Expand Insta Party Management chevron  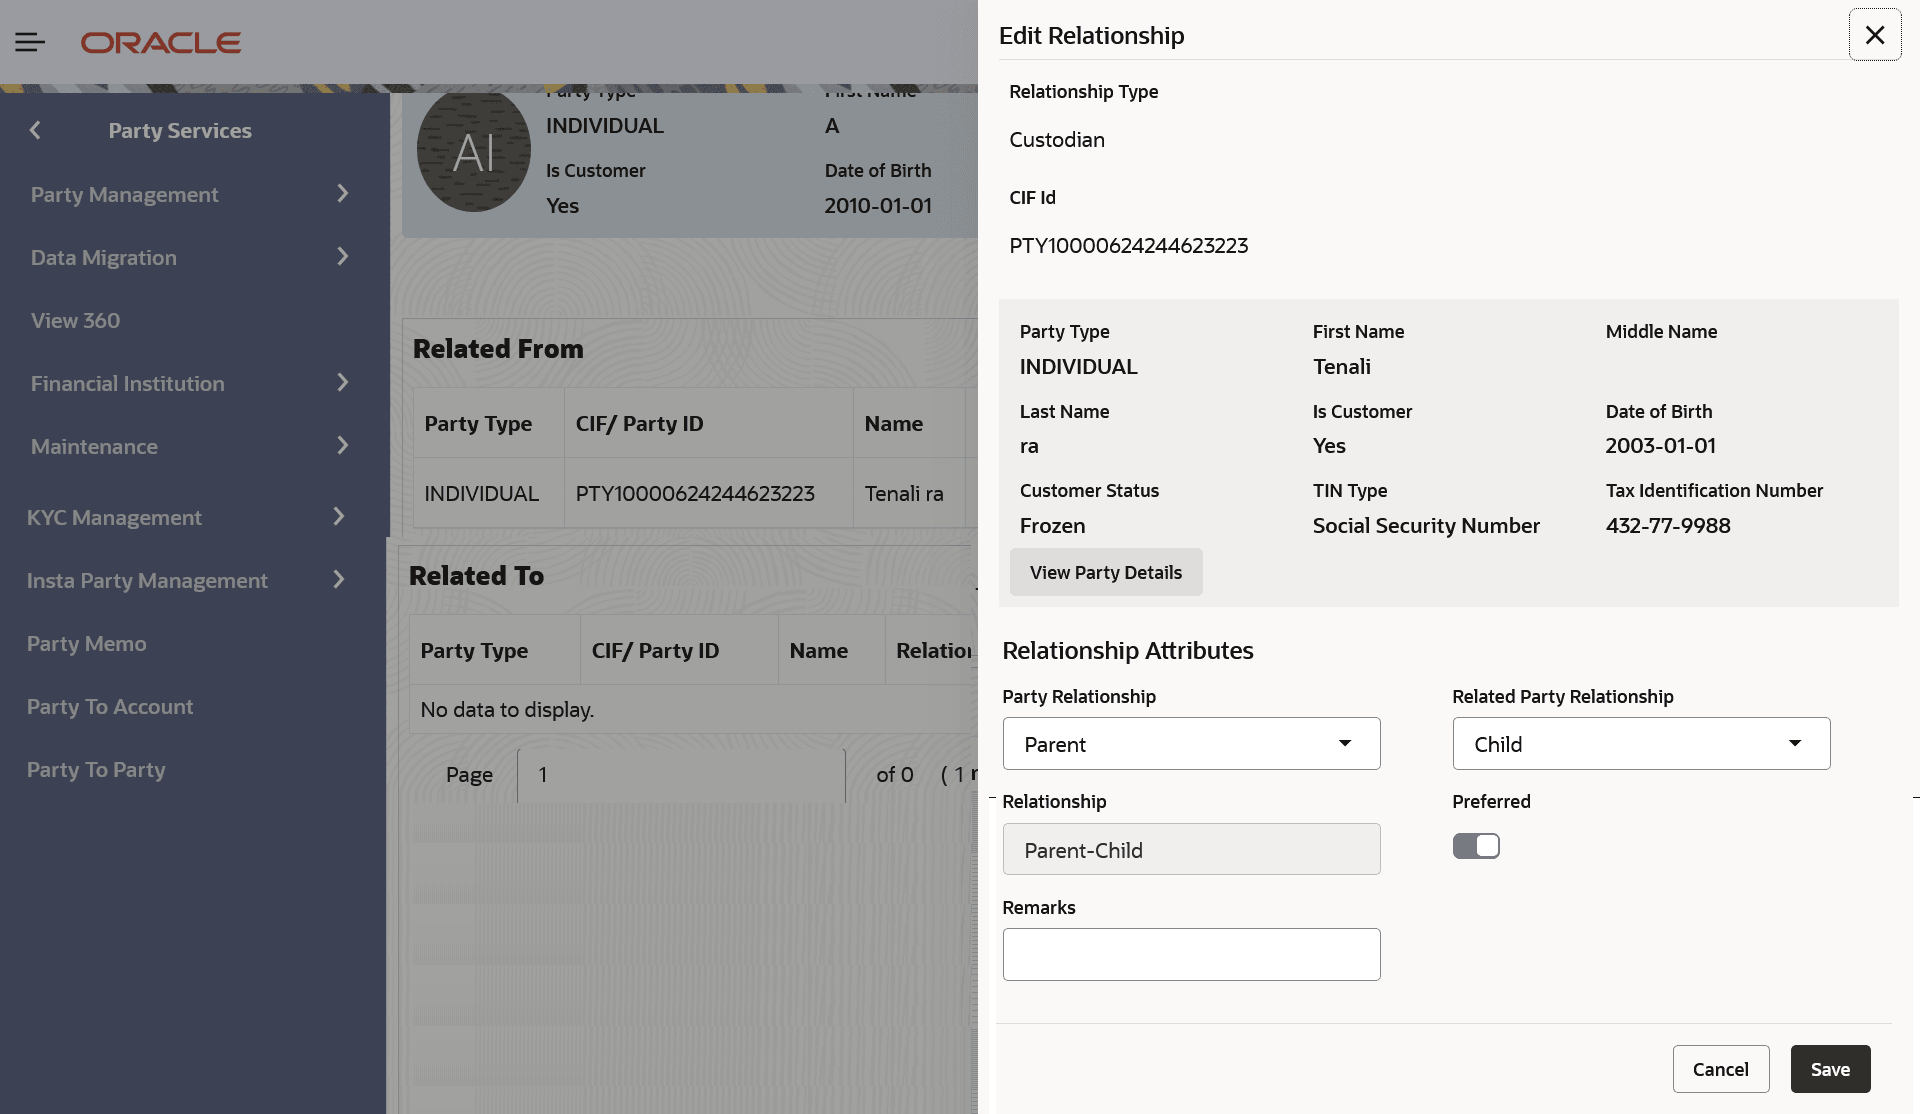click(339, 580)
